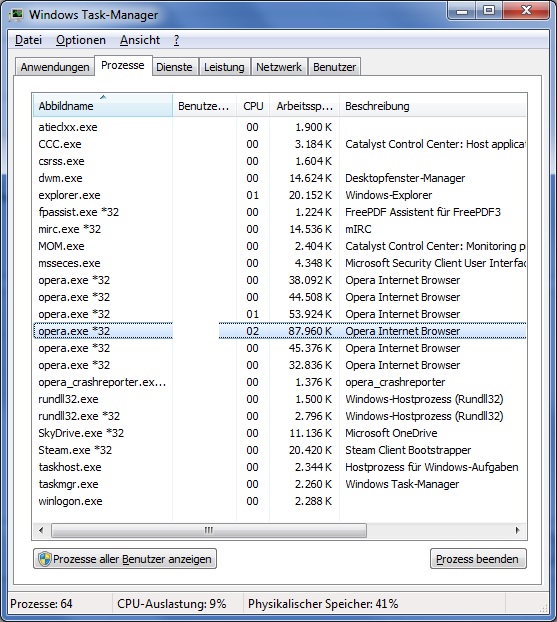Click the Prozess beenden button

click(x=478, y=559)
